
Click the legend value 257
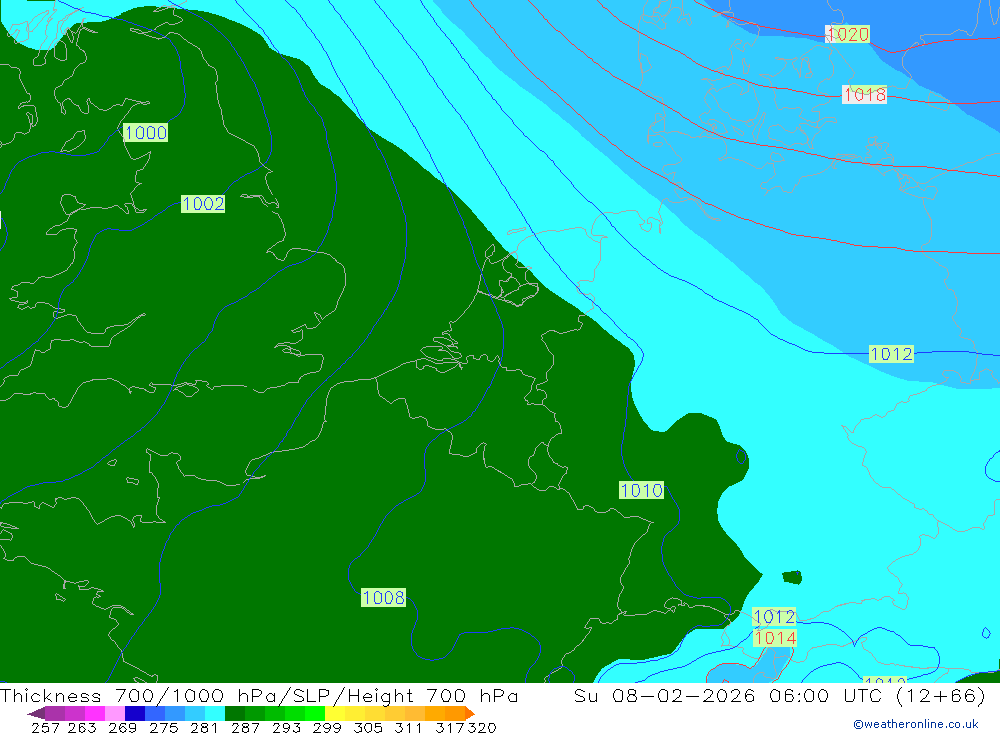pyautogui.click(x=45, y=727)
